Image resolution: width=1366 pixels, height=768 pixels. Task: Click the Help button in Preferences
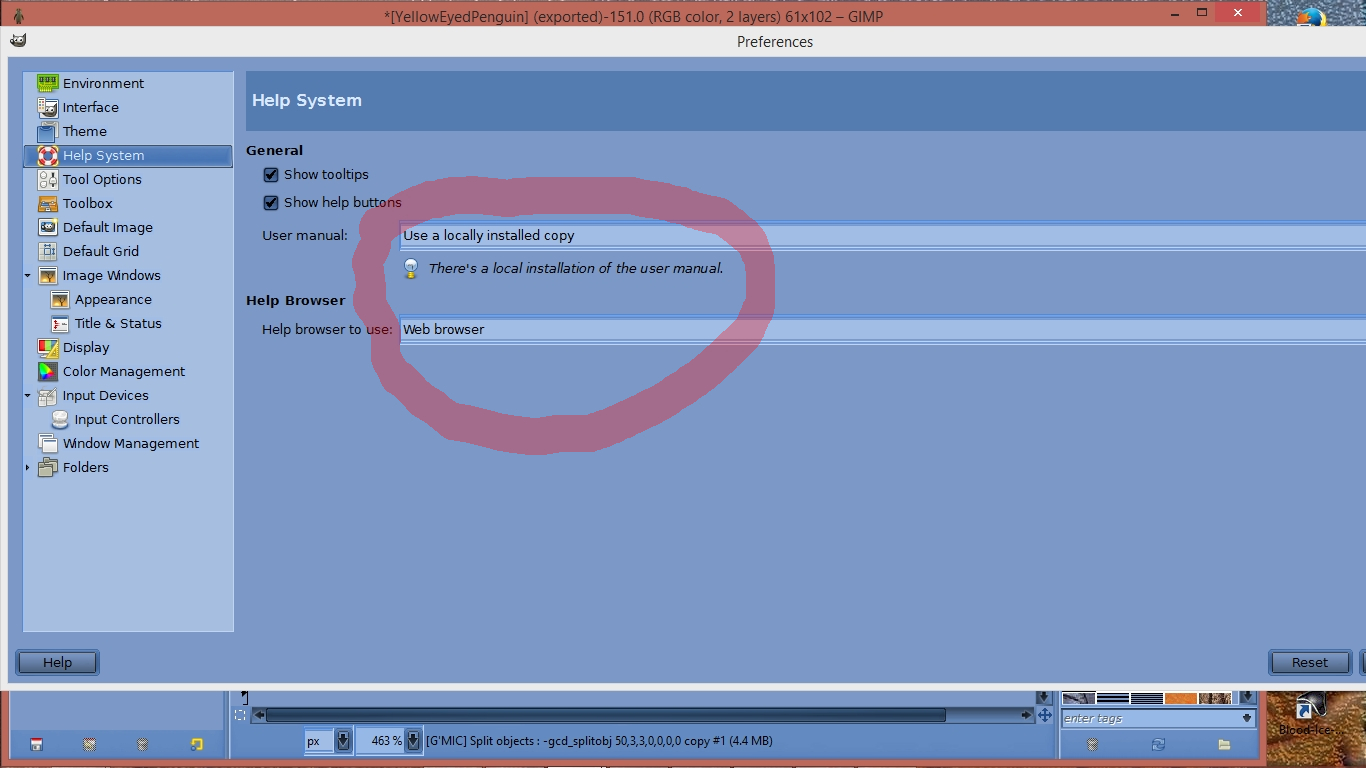point(57,662)
